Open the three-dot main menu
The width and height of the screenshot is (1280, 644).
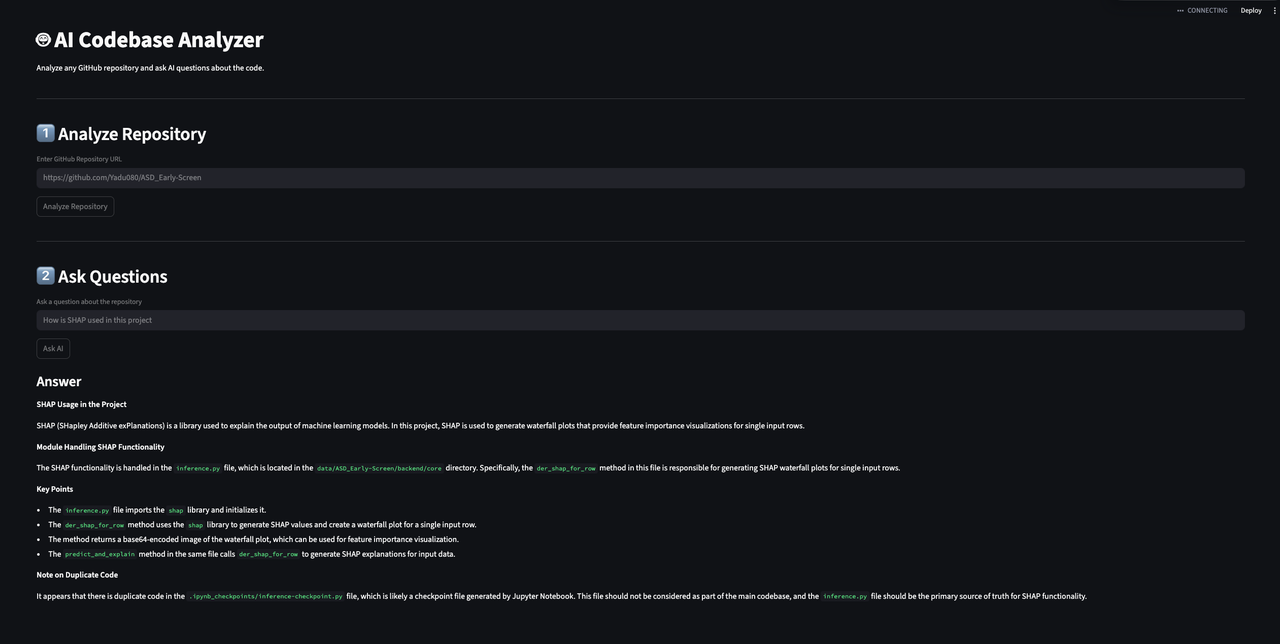1274,10
